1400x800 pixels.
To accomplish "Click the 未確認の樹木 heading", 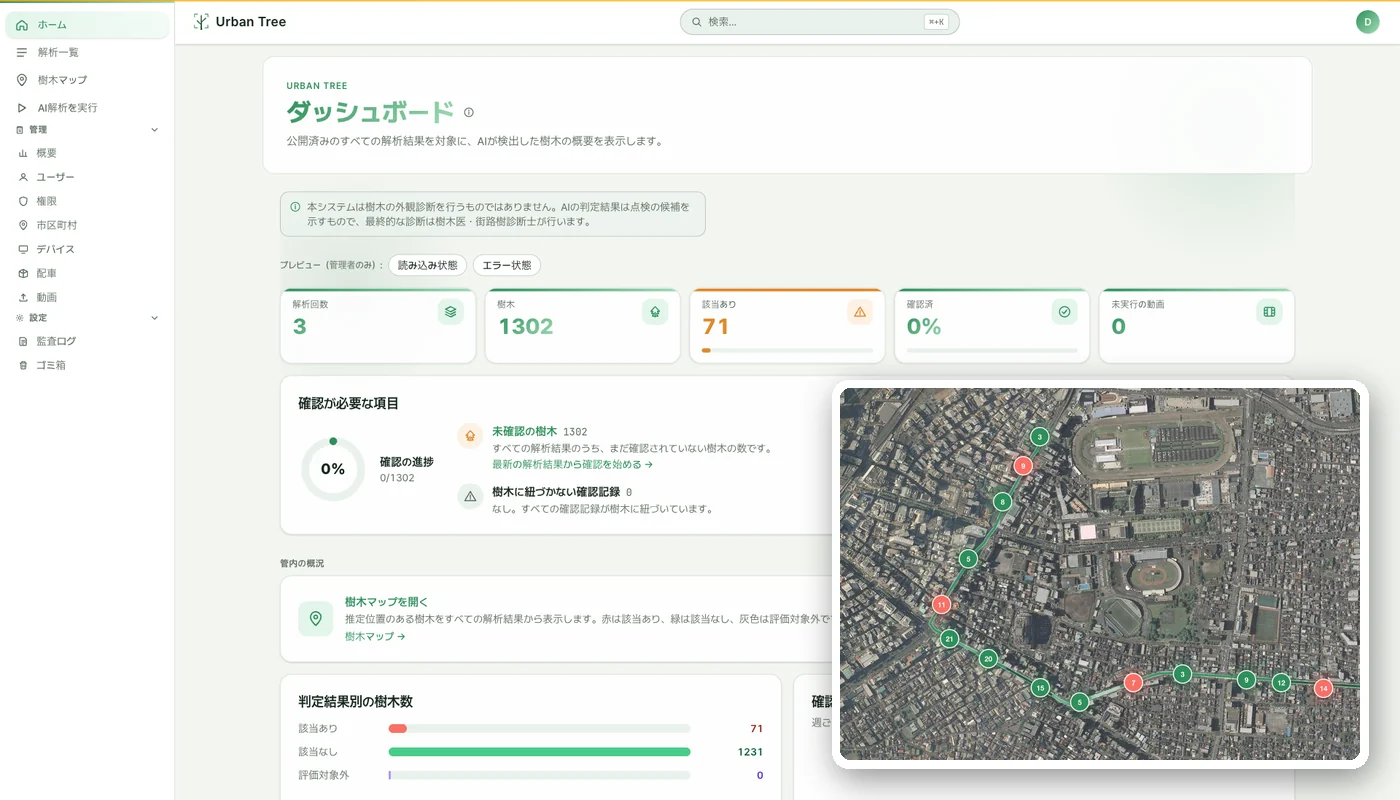I will pos(524,431).
